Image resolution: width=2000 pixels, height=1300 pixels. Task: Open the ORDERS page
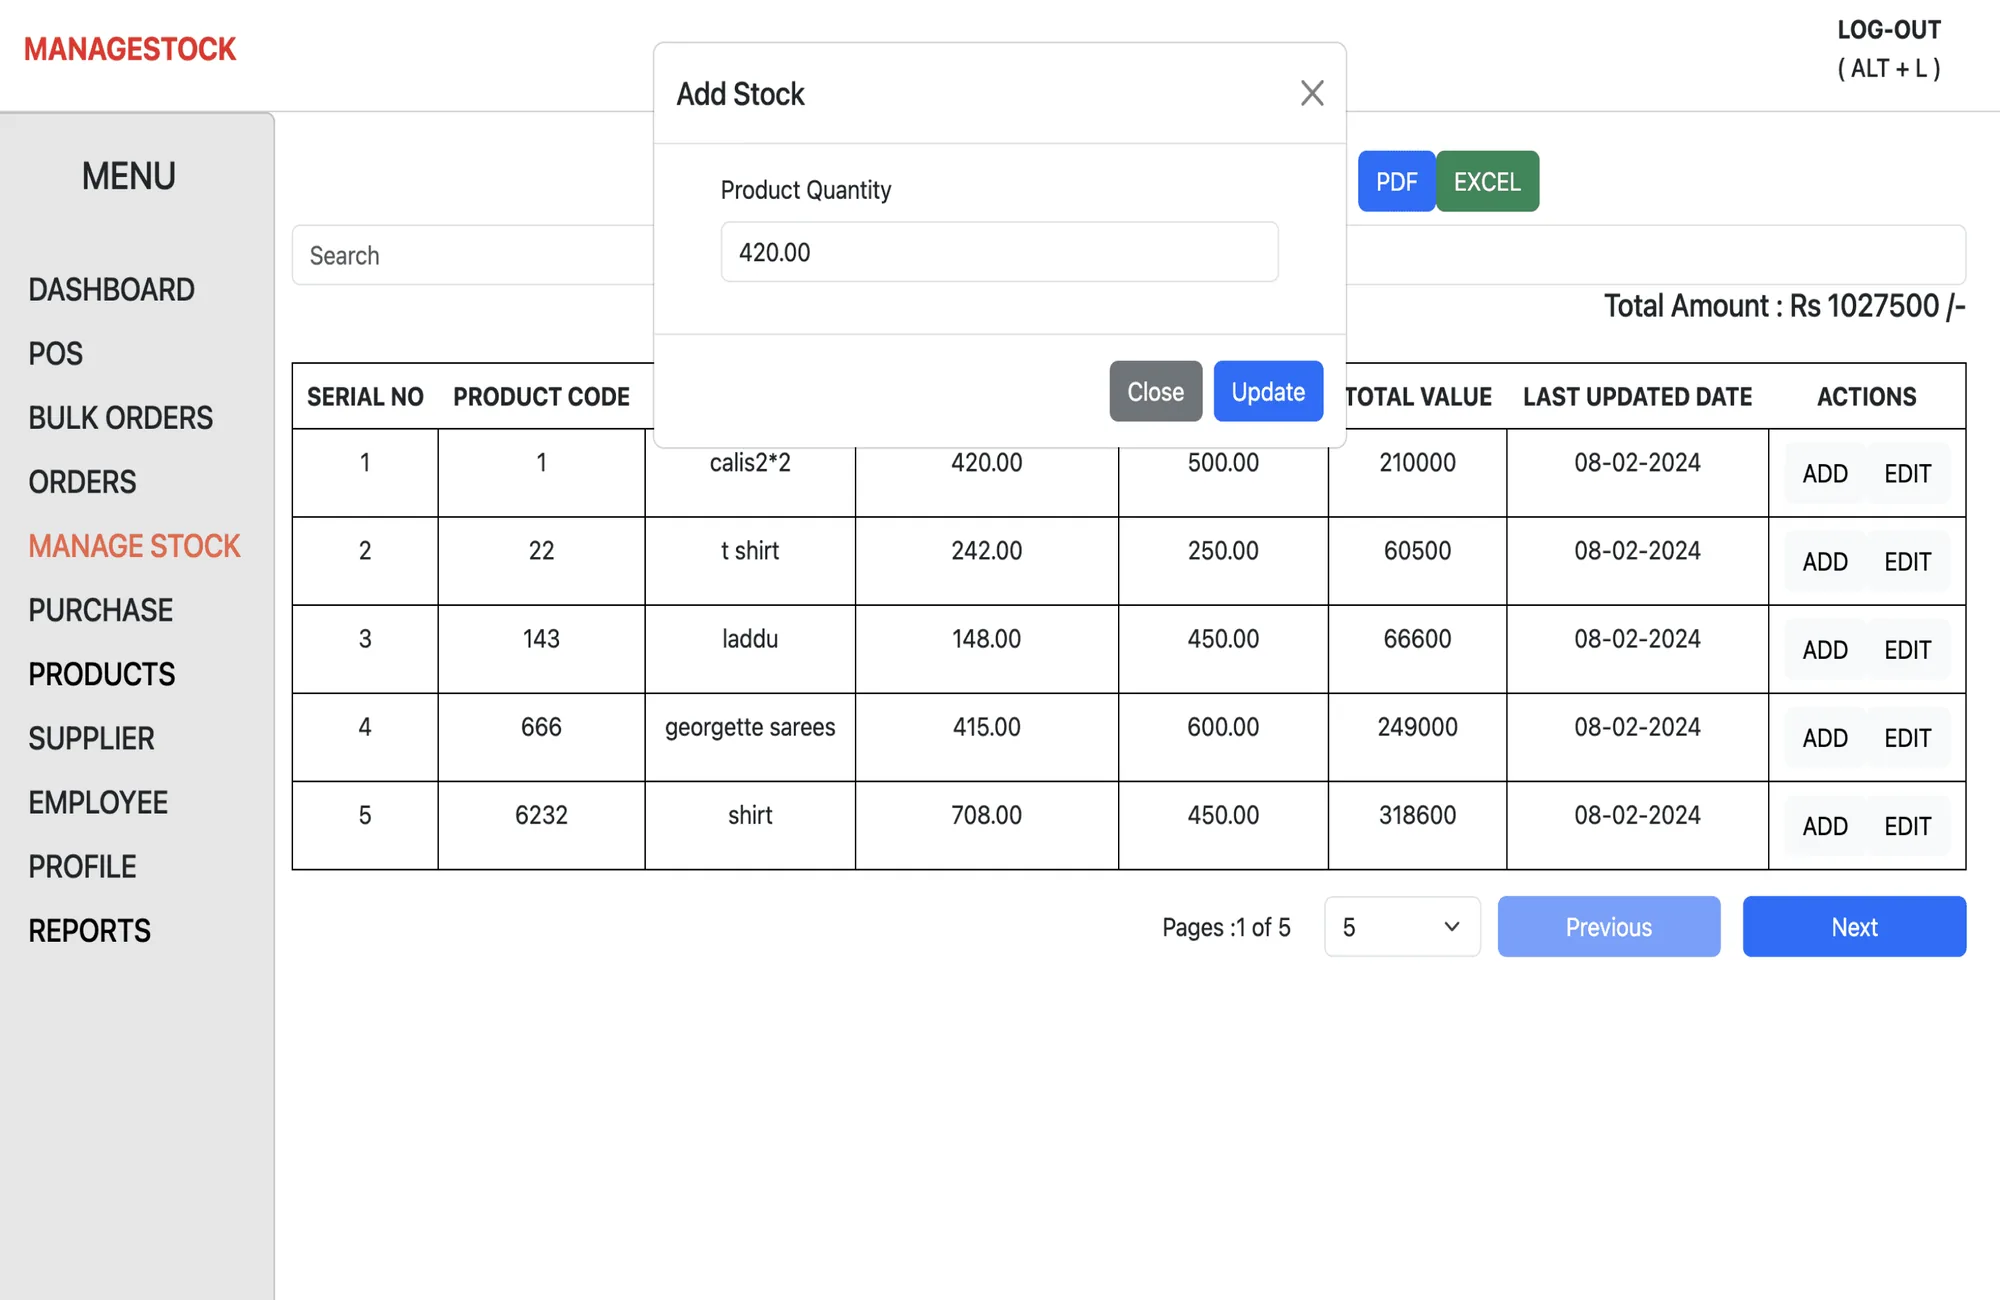[x=82, y=482]
